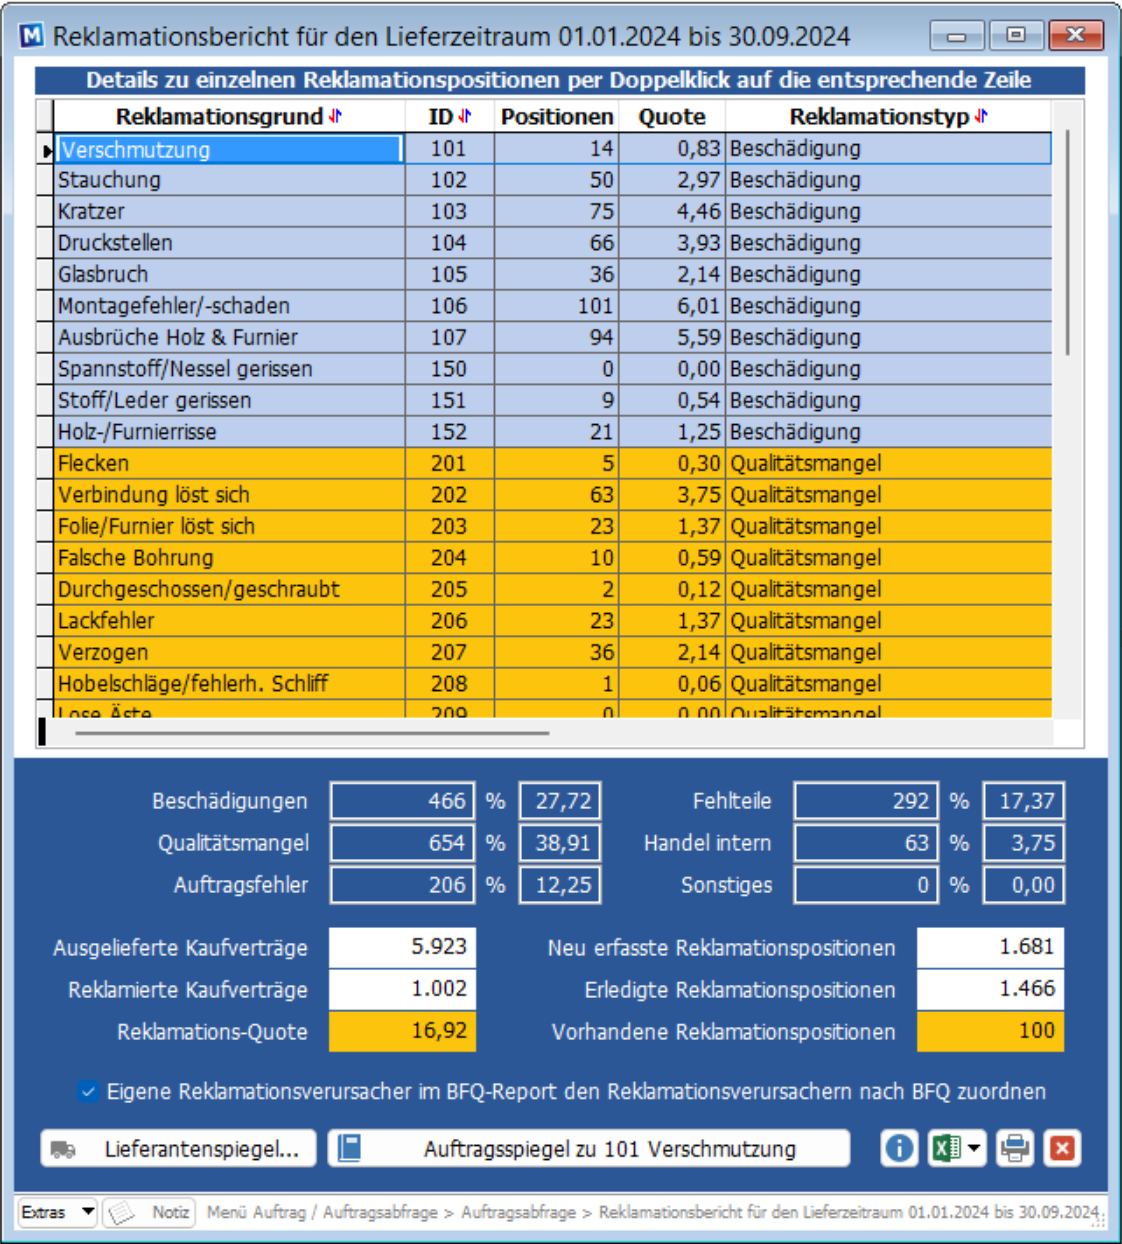Sort by Reklamationstyp sort arrows
This screenshot has width=1122, height=1244.
[981, 116]
